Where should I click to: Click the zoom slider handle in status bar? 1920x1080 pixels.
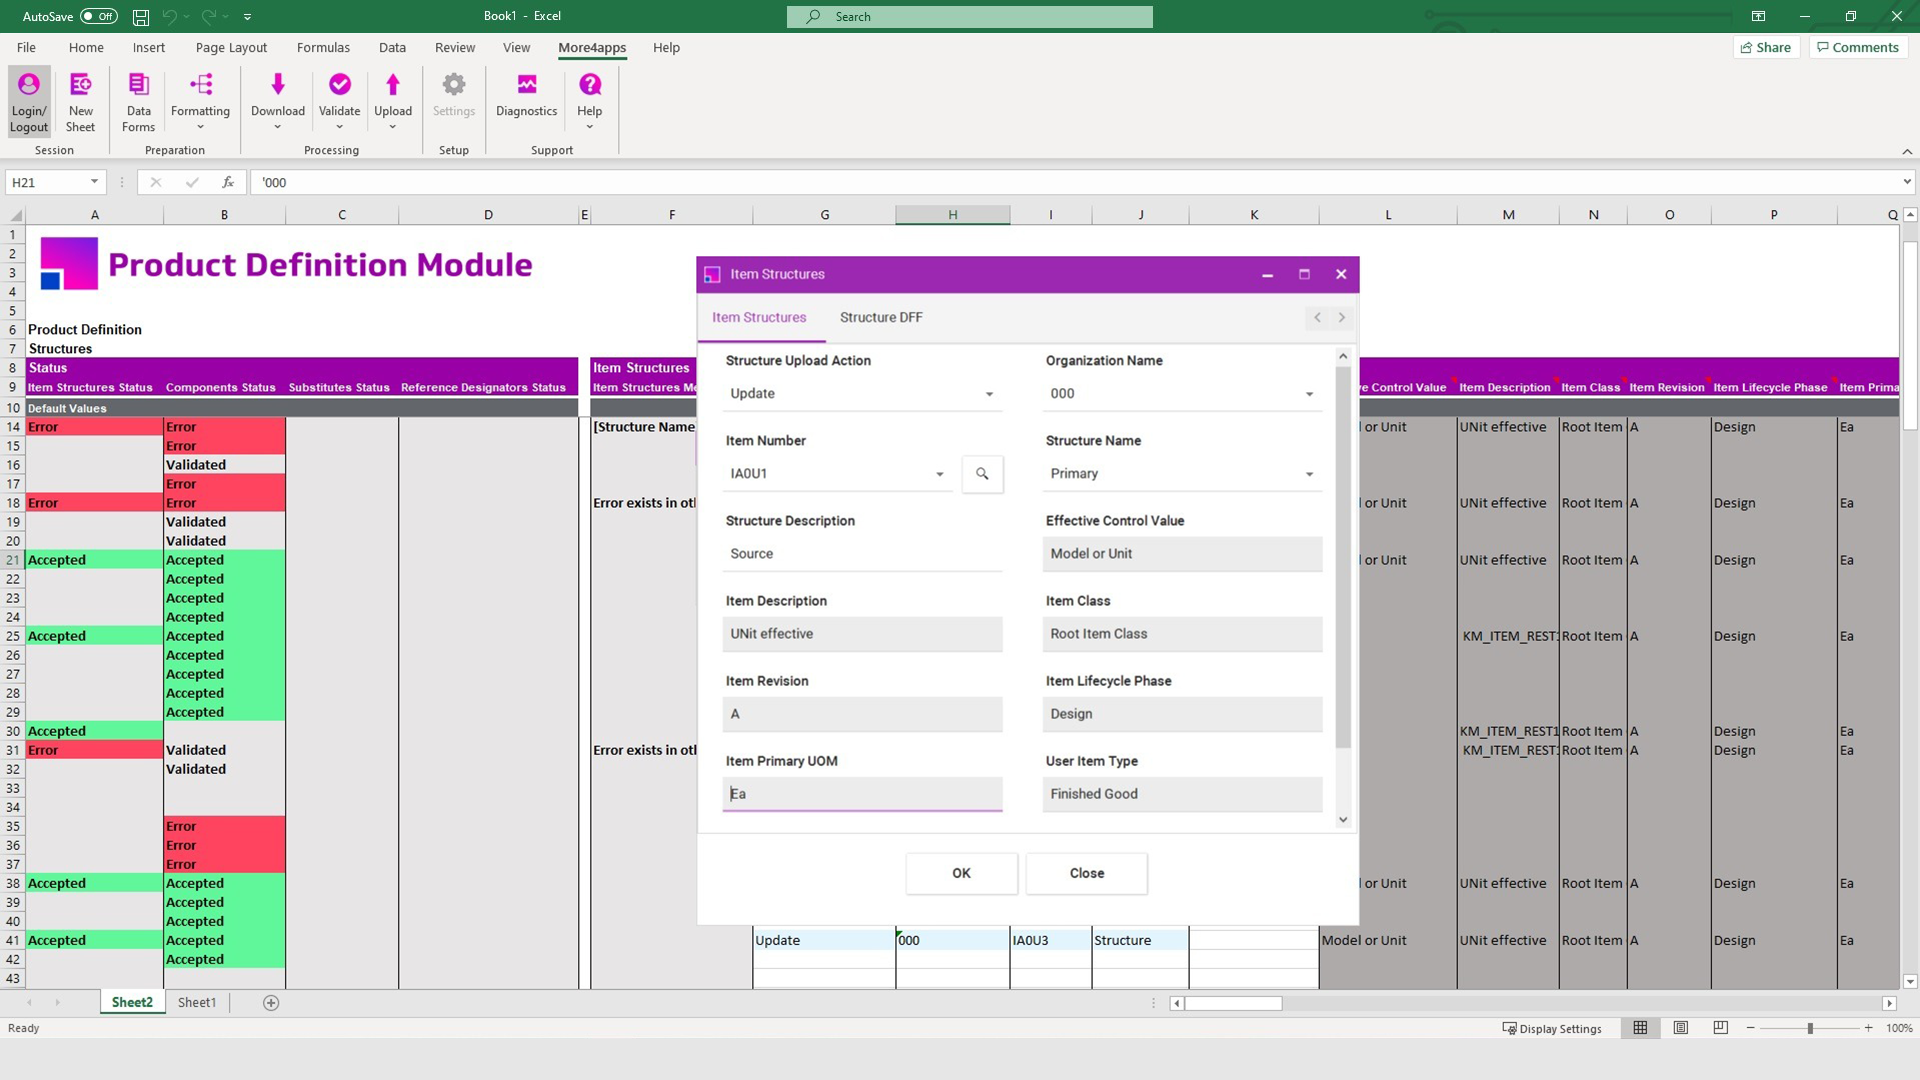(1810, 1028)
